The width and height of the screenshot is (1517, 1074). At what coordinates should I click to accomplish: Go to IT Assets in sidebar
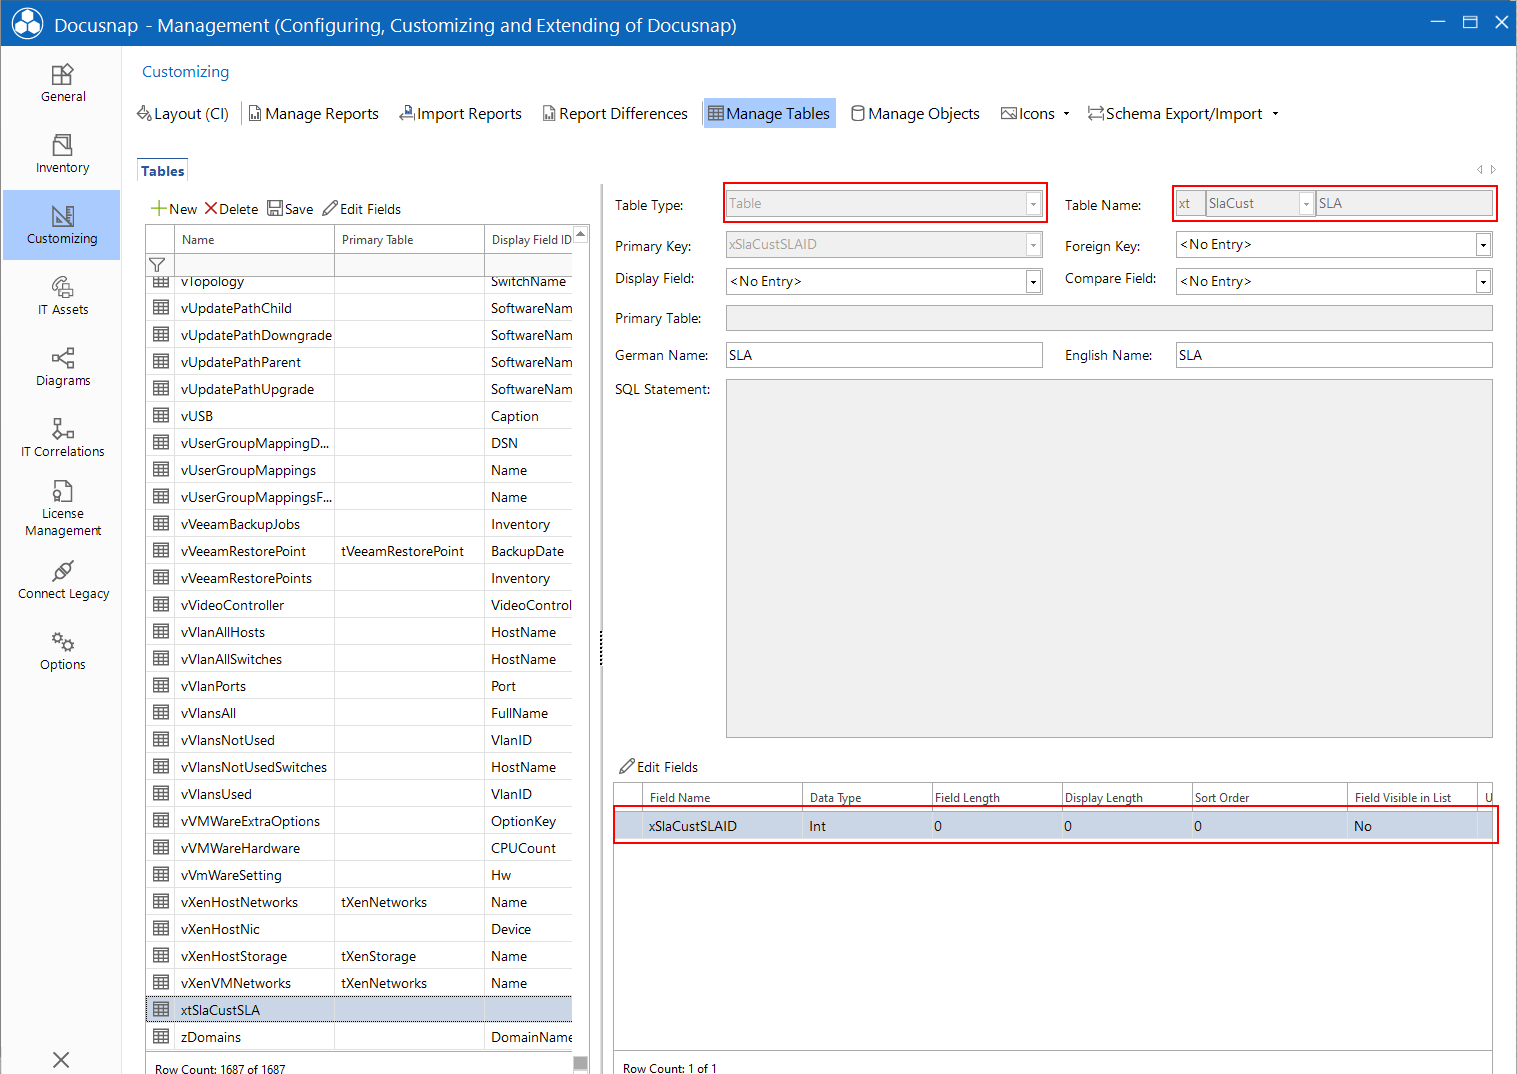pyautogui.click(x=62, y=296)
